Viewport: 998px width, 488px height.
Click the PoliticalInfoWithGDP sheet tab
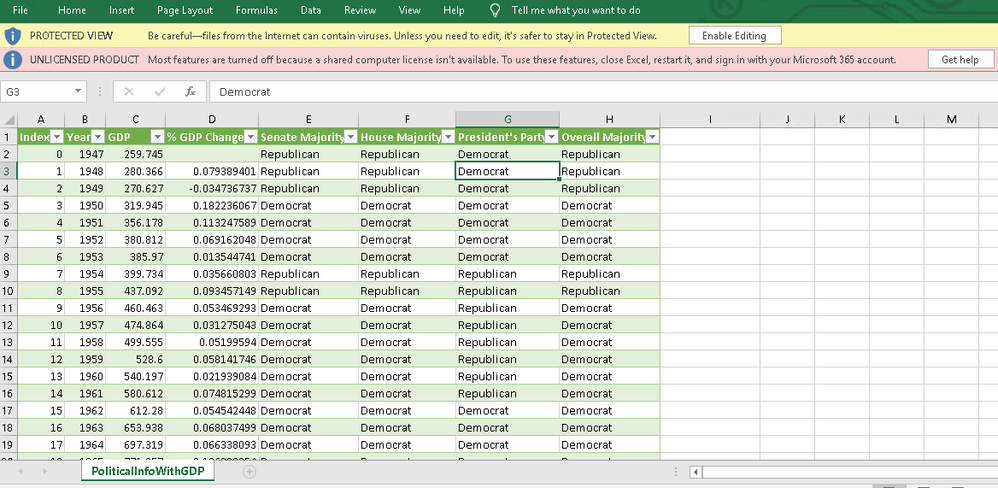pos(148,471)
